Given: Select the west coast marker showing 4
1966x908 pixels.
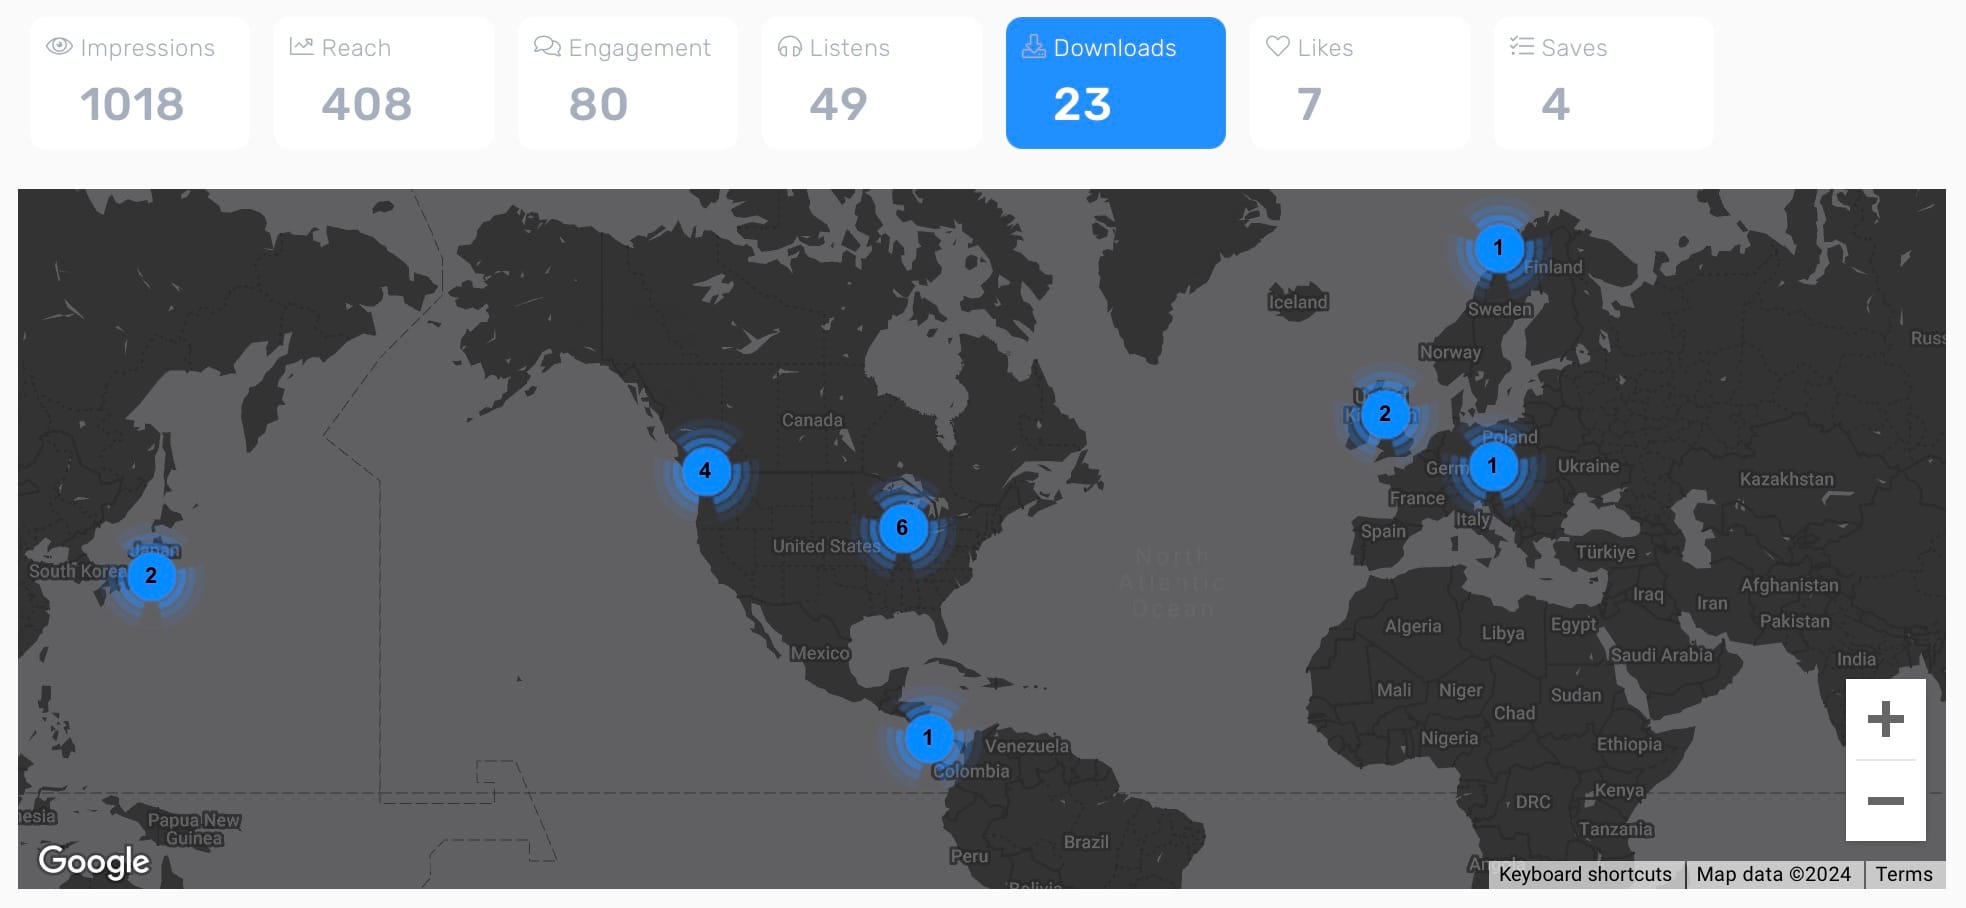Looking at the screenshot, I should [x=705, y=471].
